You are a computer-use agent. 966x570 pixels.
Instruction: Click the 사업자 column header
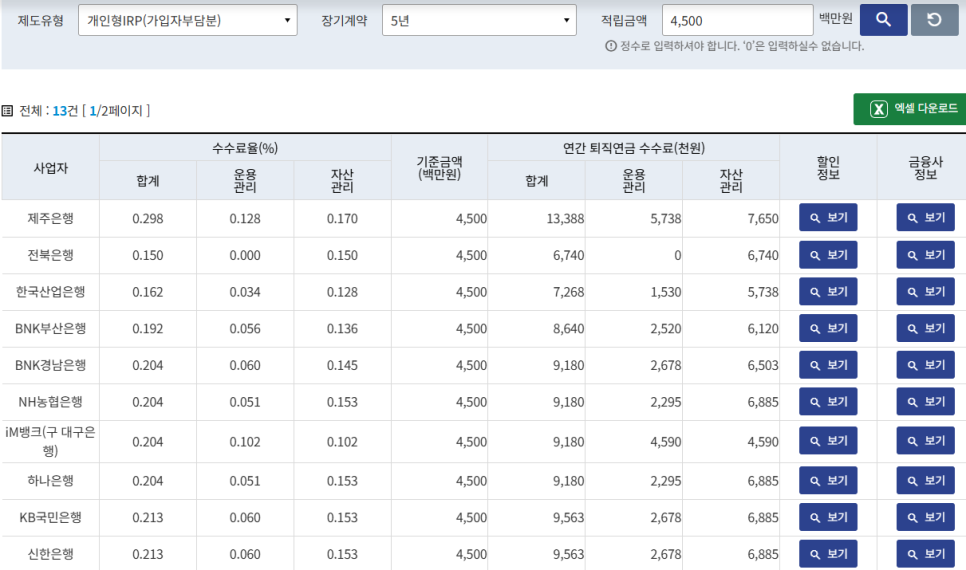point(51,168)
